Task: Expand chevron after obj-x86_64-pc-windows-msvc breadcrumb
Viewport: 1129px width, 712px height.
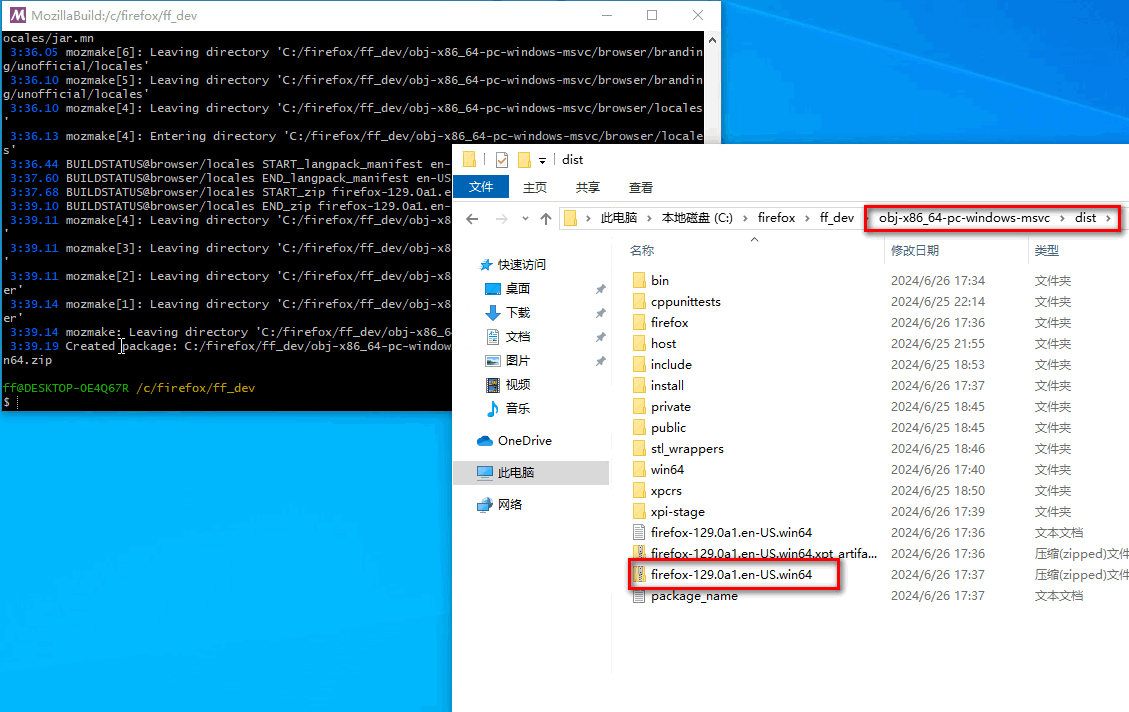Action: [1062, 218]
